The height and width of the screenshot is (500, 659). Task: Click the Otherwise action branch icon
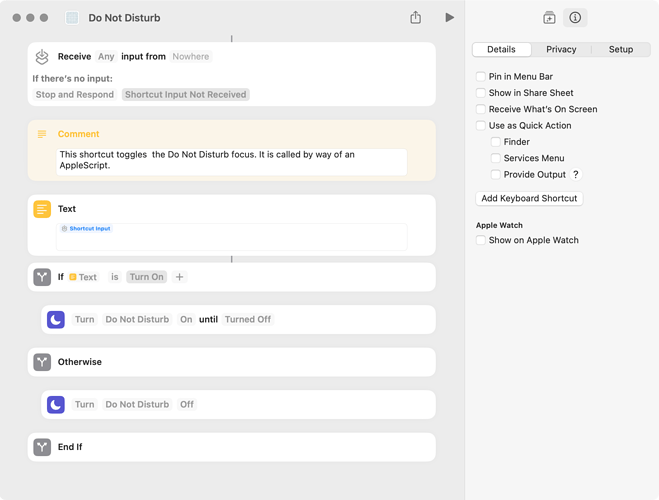click(x=42, y=362)
